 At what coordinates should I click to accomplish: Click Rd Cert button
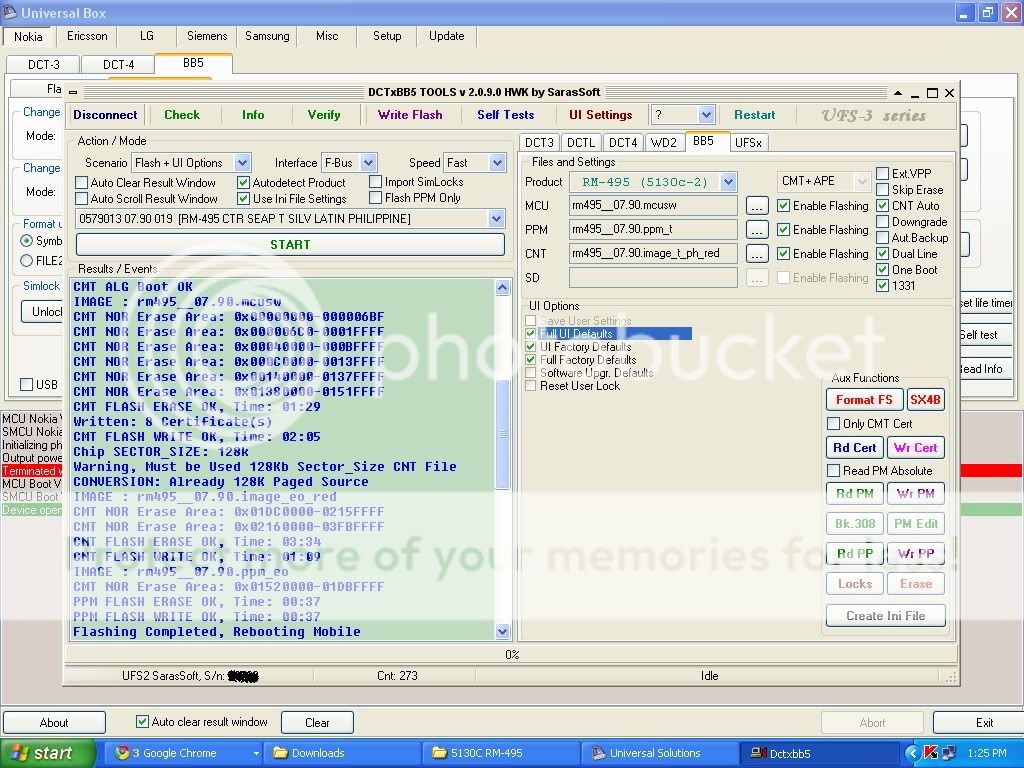(854, 448)
